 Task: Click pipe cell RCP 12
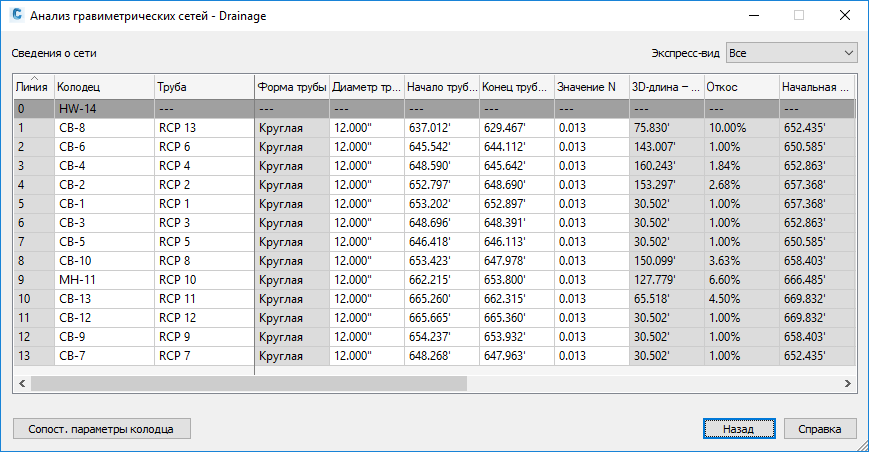[x=204, y=318]
